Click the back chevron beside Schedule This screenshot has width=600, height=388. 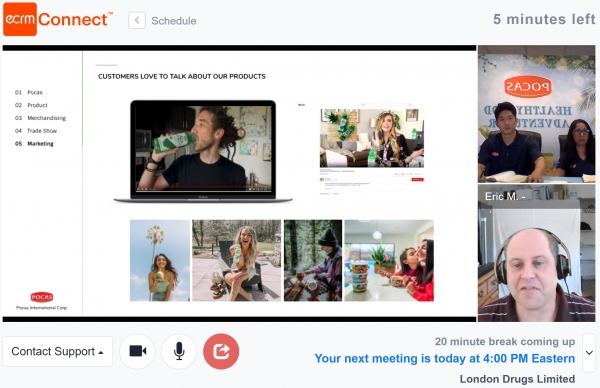coord(137,20)
